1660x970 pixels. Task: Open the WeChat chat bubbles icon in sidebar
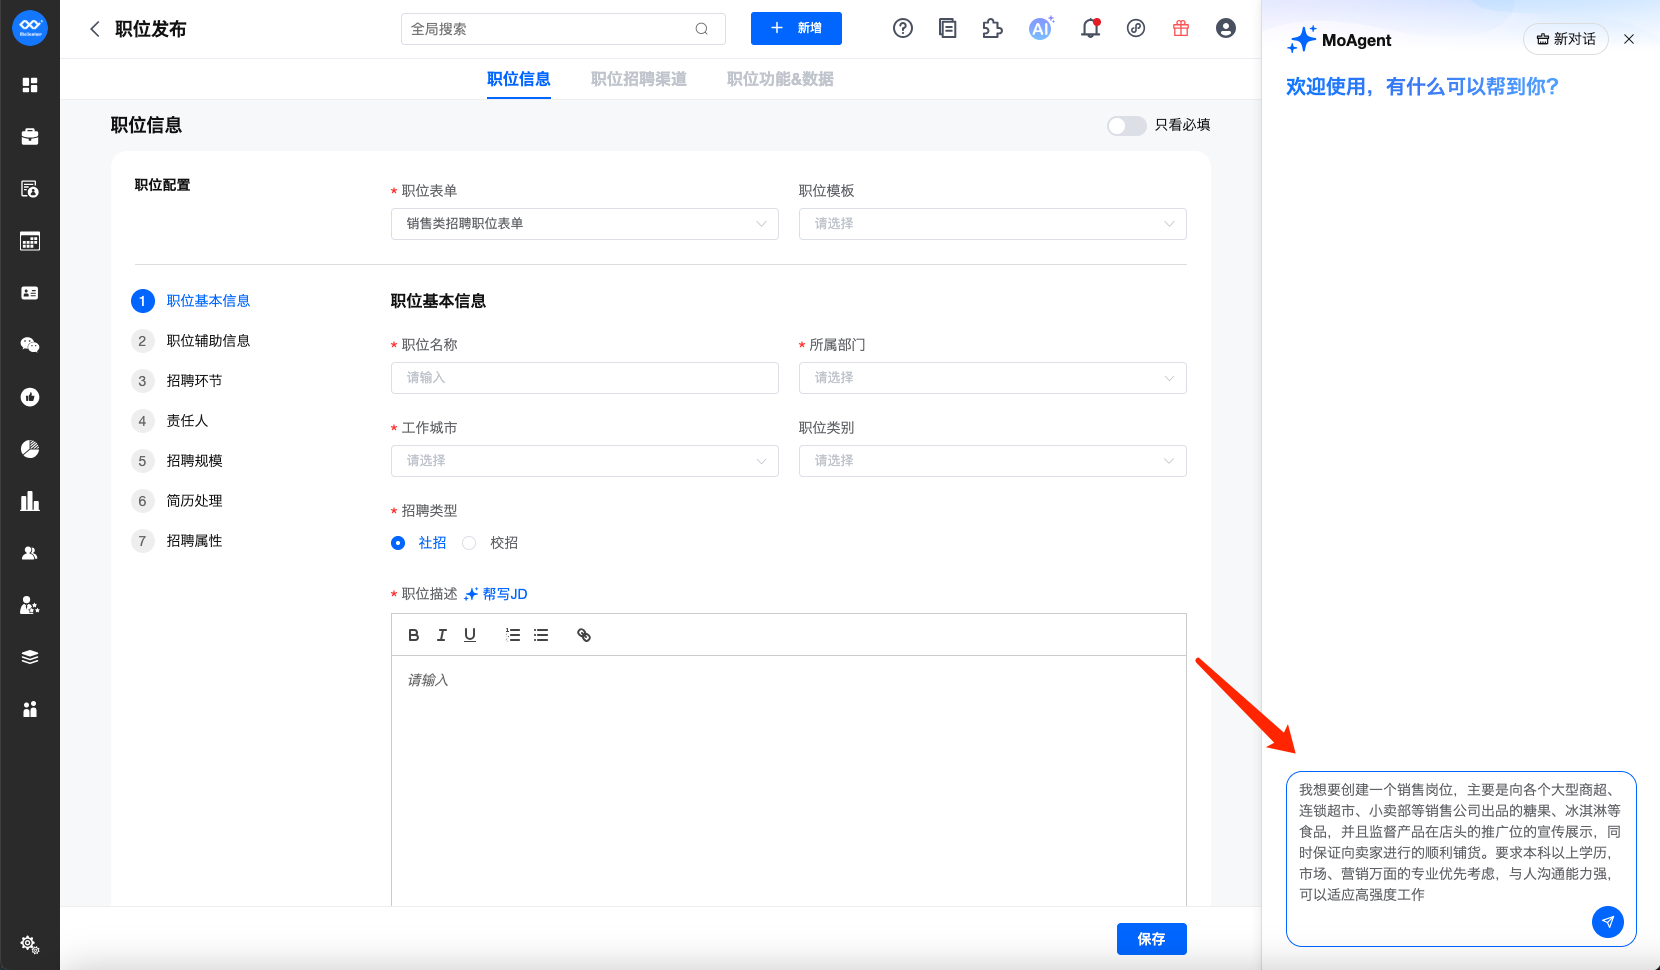click(x=30, y=345)
